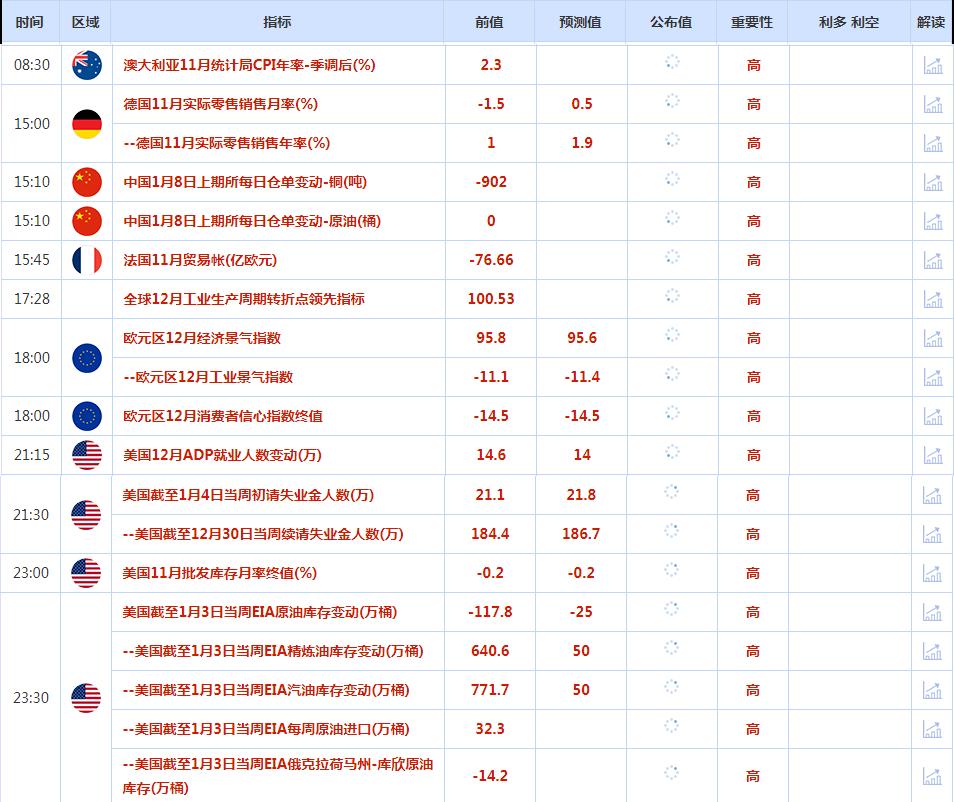Click the 时间 column header
The height and width of the screenshot is (802, 954).
click(x=30, y=22)
